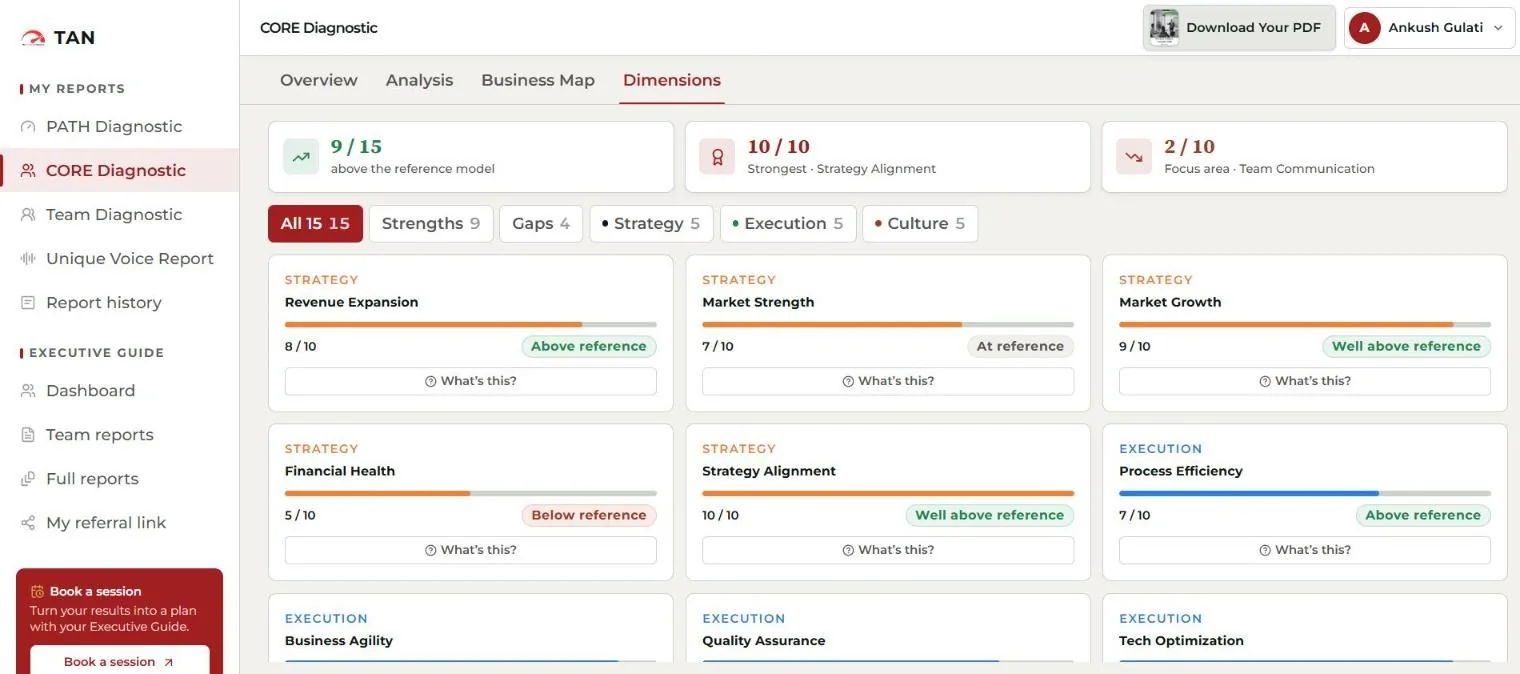Click the calendar icon beside Book a session

tap(37, 591)
